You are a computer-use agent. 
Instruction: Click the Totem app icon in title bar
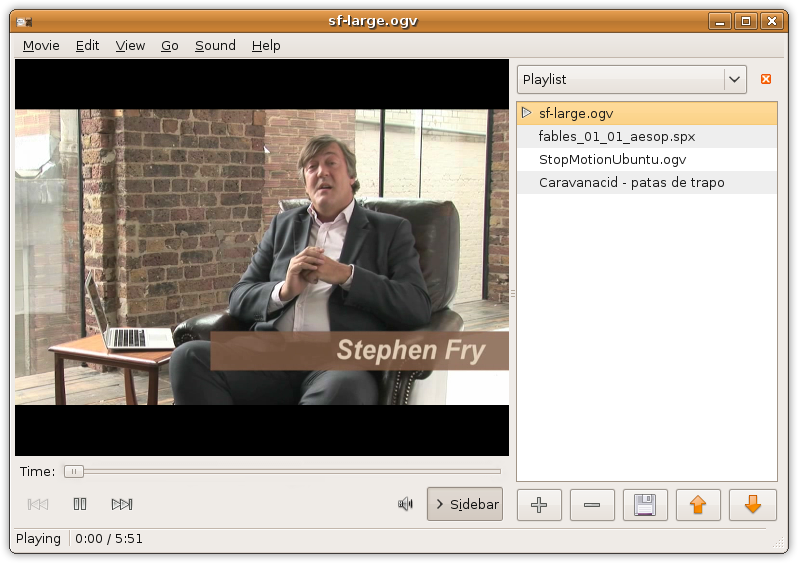pyautogui.click(x=24, y=21)
